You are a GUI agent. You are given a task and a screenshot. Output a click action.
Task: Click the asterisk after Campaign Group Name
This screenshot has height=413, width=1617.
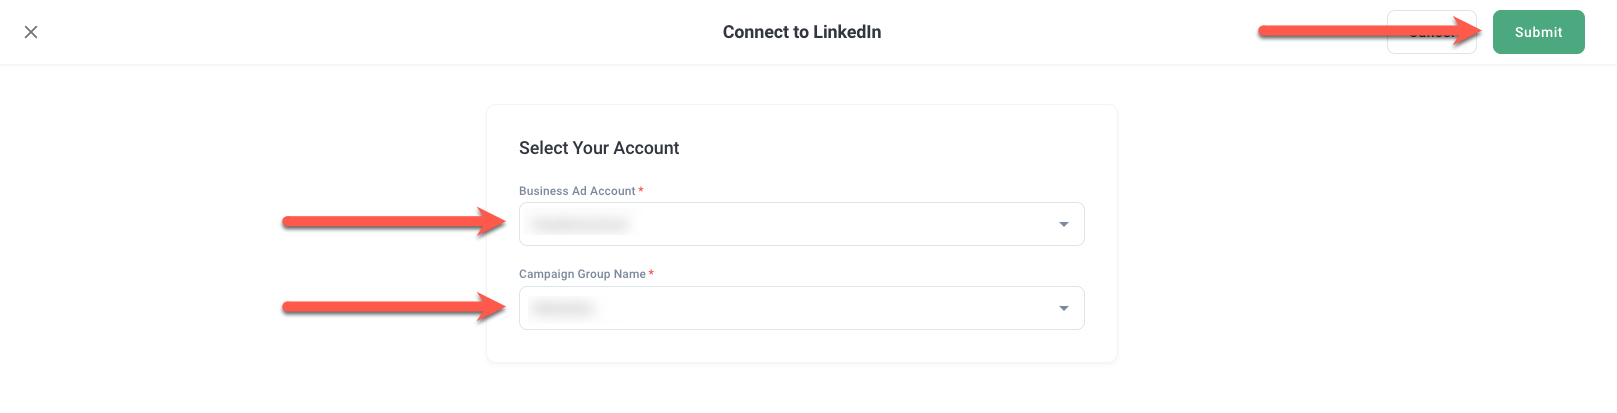click(651, 274)
